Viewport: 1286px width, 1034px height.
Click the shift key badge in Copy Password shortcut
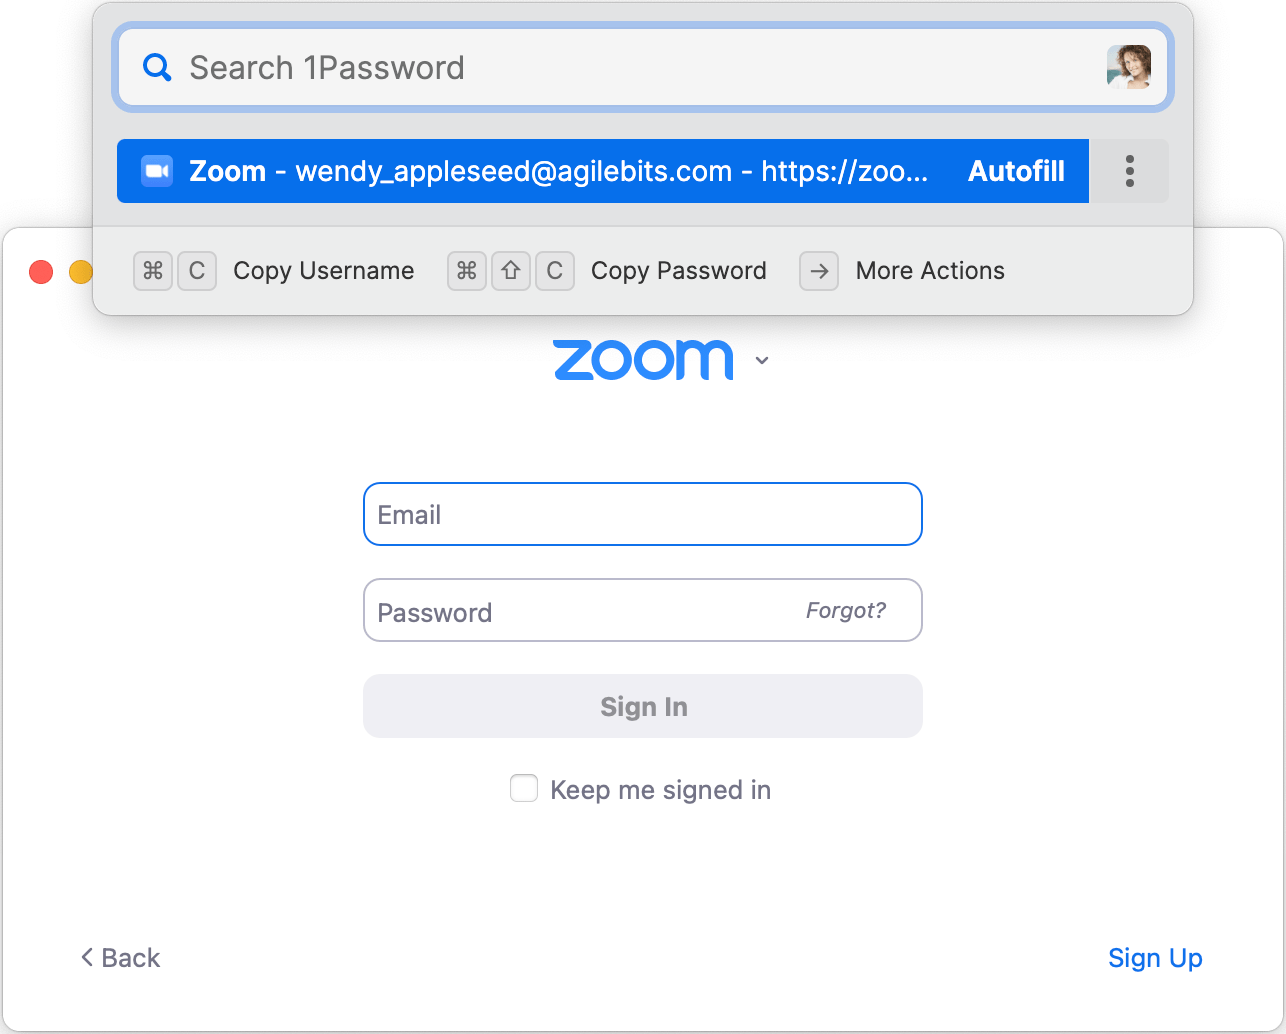(510, 270)
